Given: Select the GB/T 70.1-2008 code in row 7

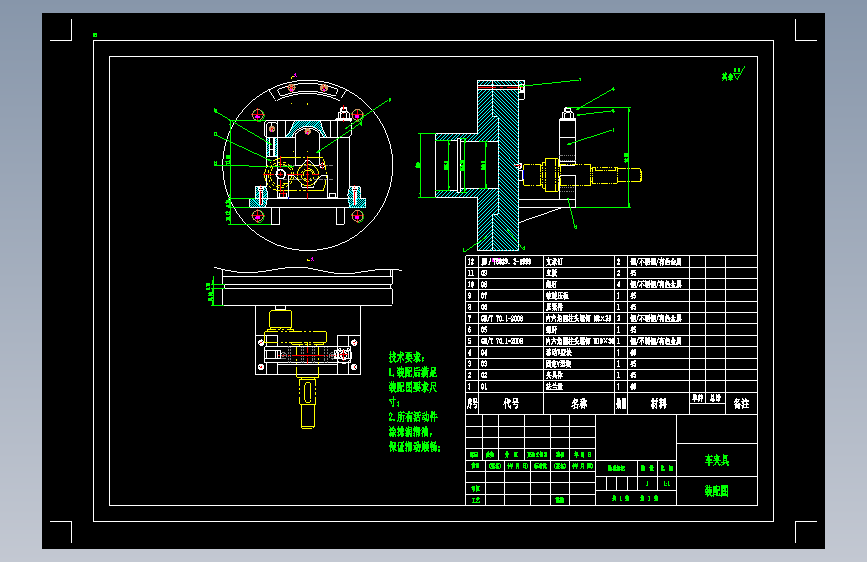Looking at the screenshot, I should click(x=502, y=319).
